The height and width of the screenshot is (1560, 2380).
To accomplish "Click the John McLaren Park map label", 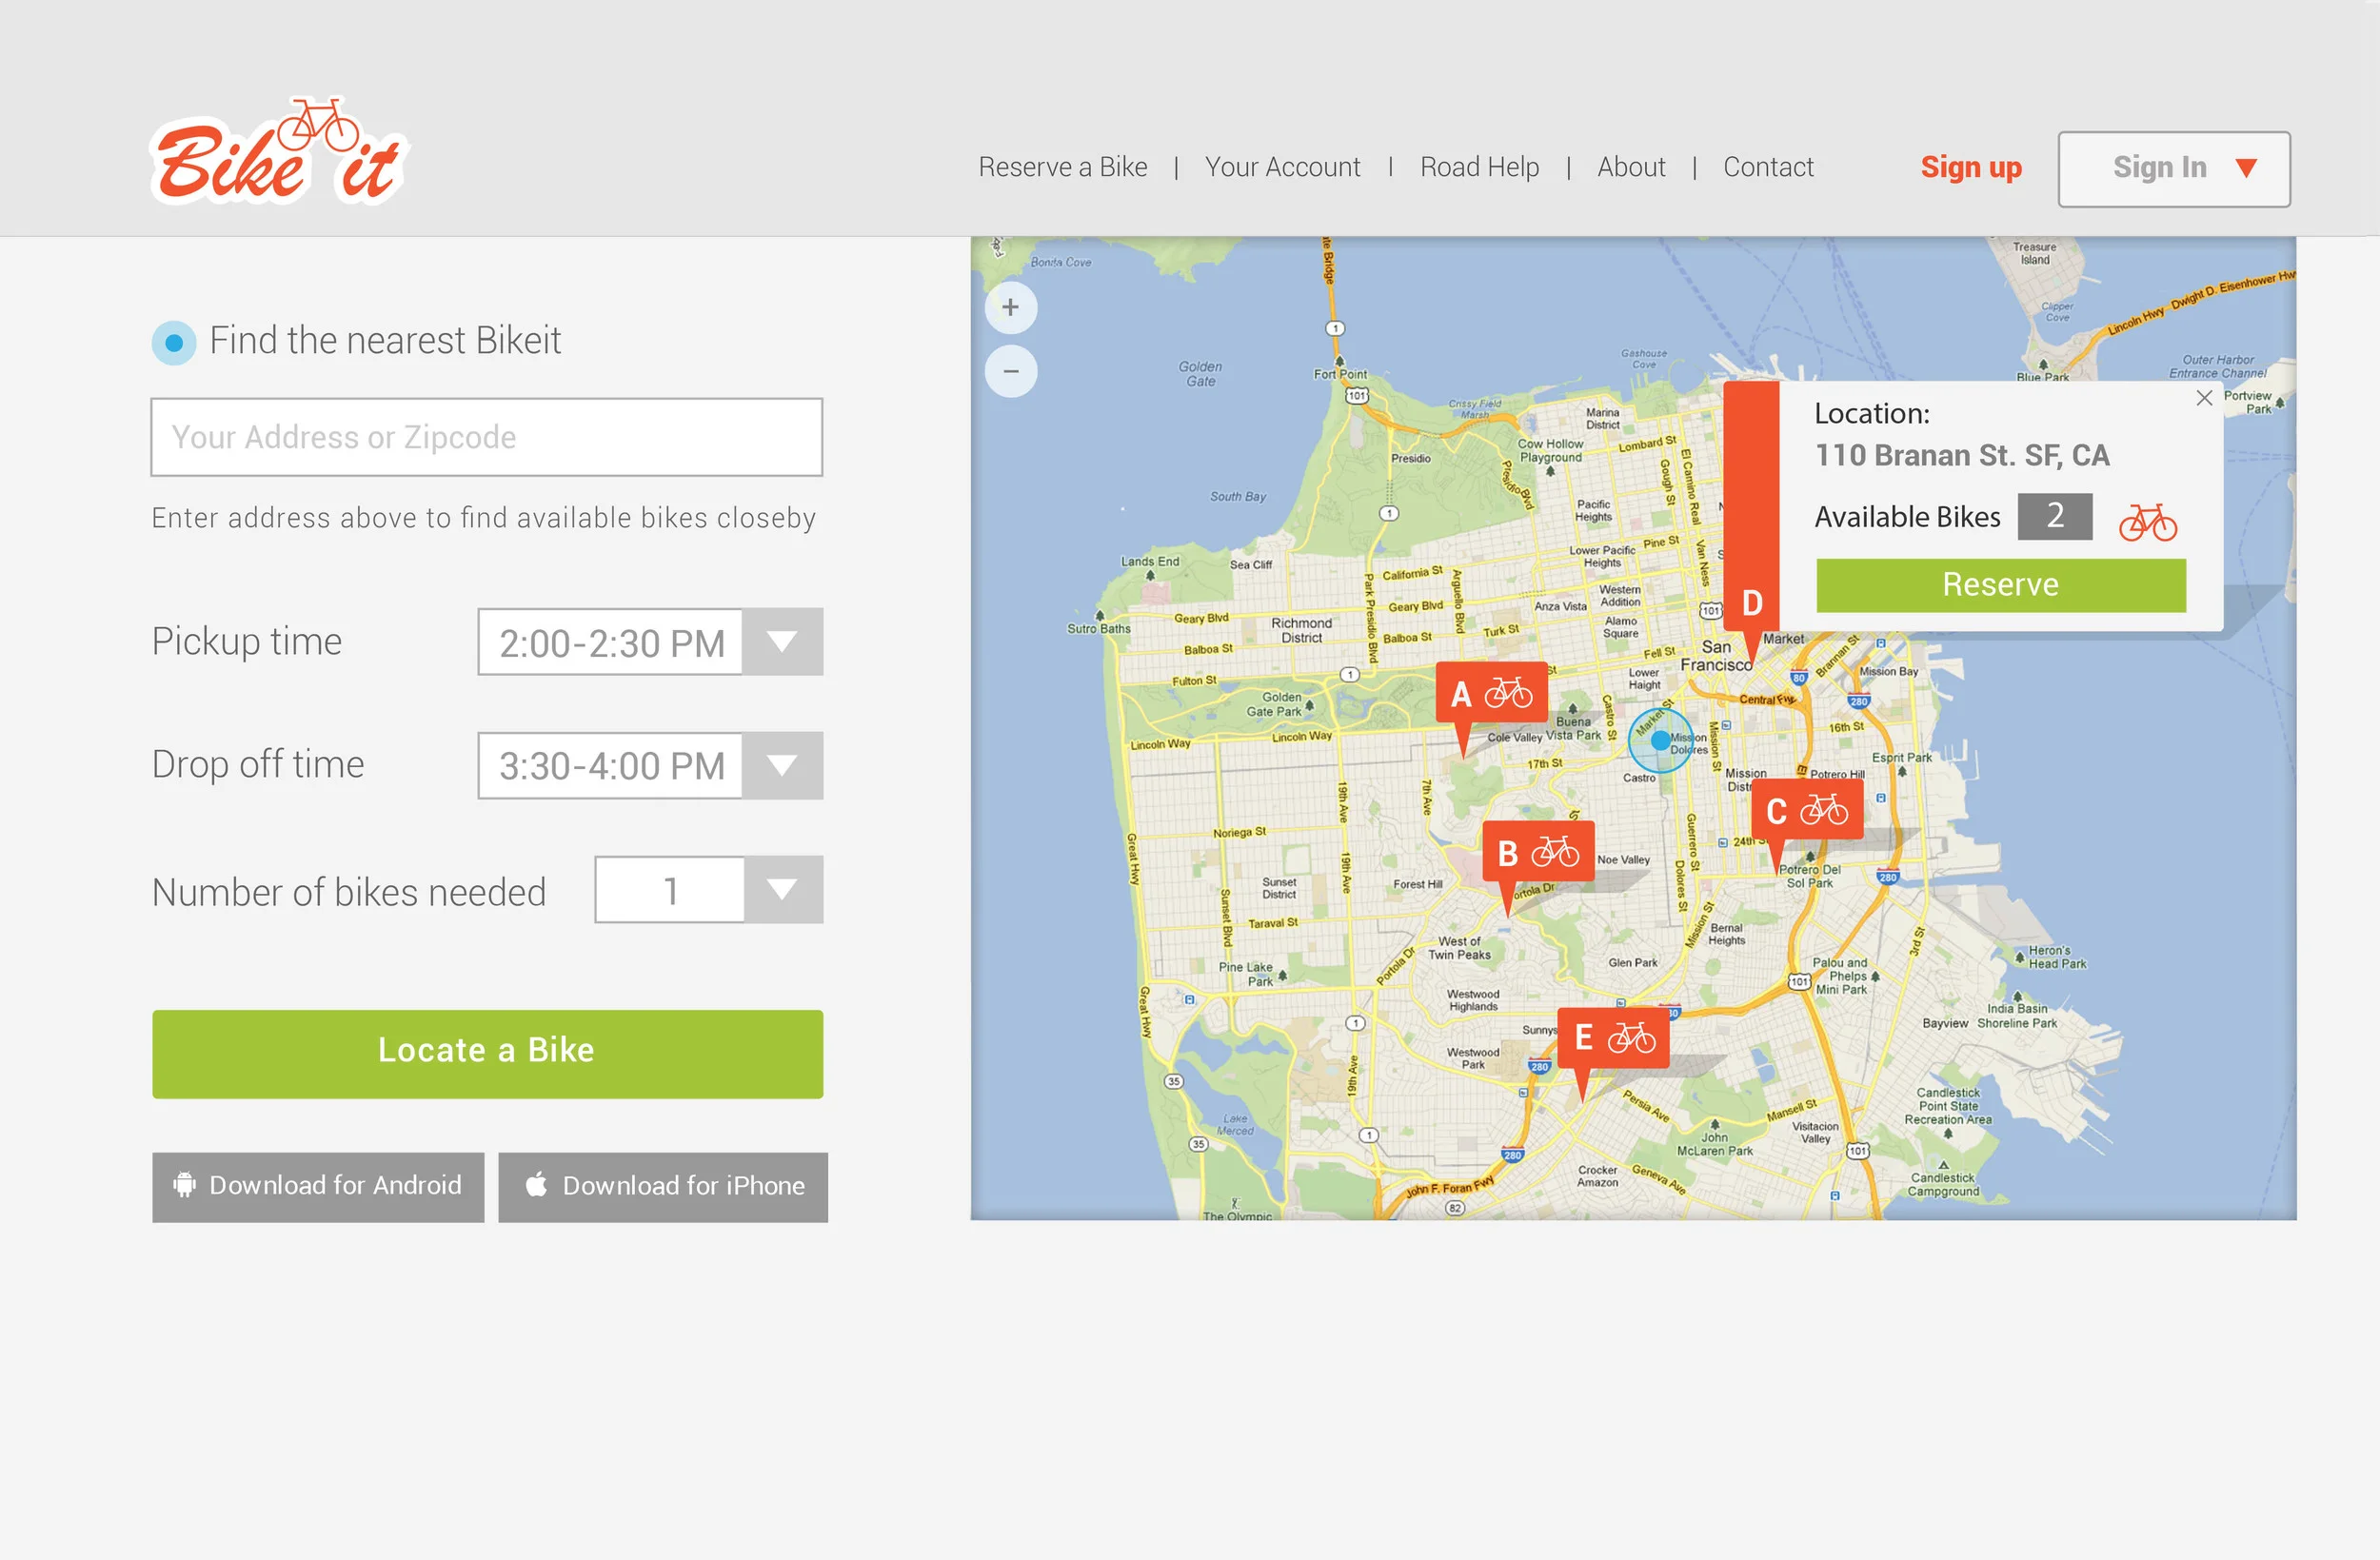I will (1714, 1144).
